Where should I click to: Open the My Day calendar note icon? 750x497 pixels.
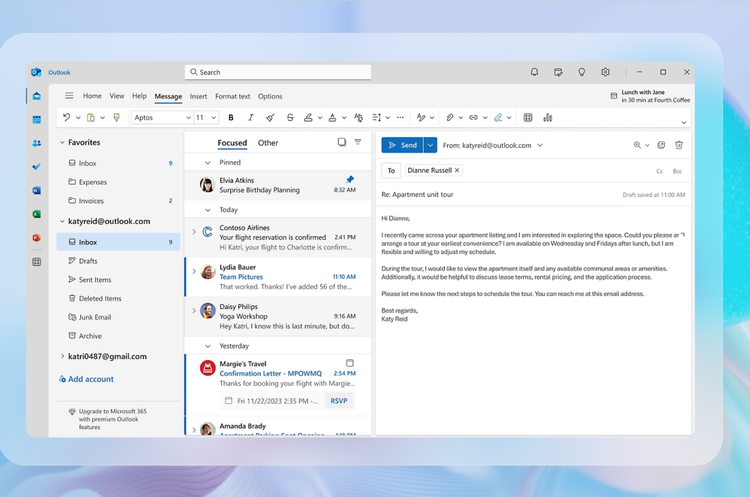point(558,72)
